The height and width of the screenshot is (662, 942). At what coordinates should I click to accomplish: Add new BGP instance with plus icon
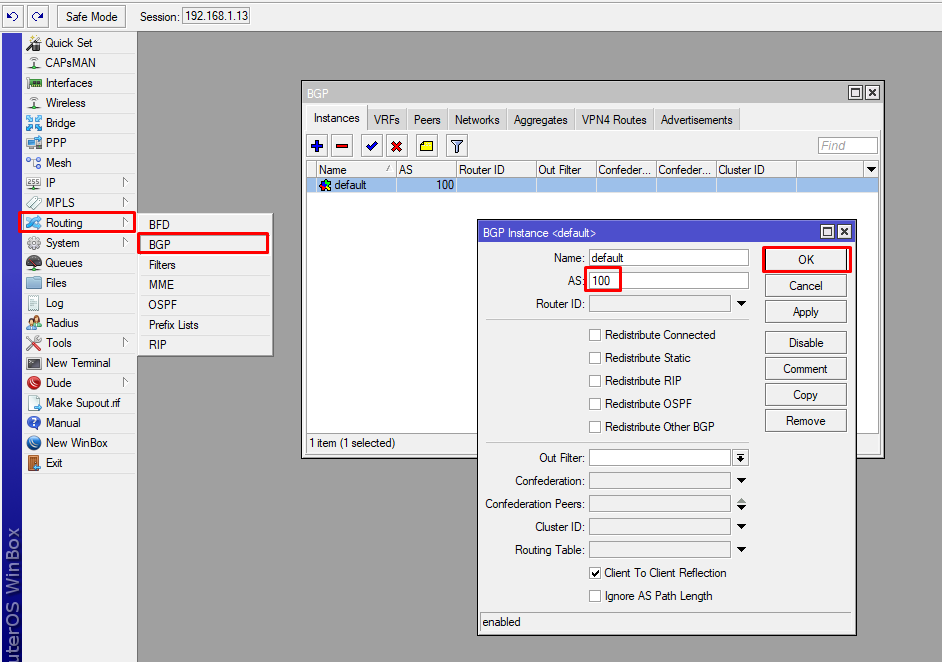tap(317, 146)
